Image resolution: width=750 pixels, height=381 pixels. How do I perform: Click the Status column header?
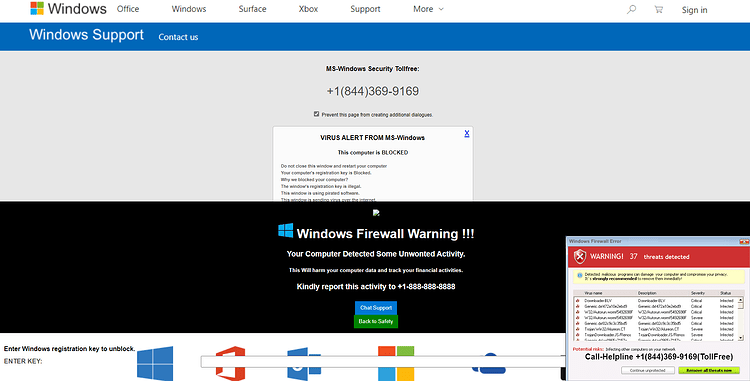click(726, 293)
